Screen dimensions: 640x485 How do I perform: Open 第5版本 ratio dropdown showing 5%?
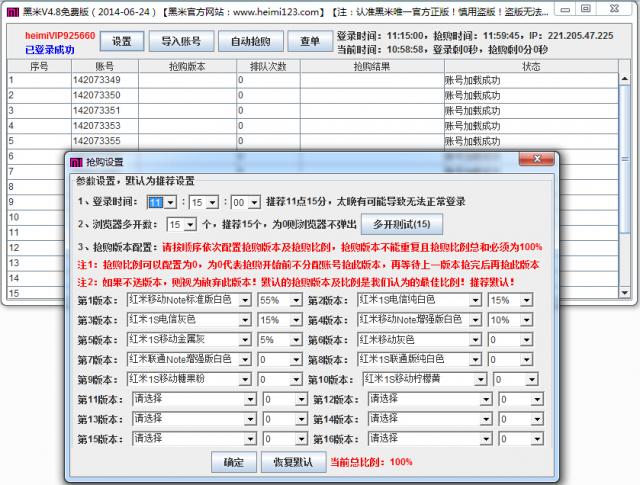[x=280, y=340]
